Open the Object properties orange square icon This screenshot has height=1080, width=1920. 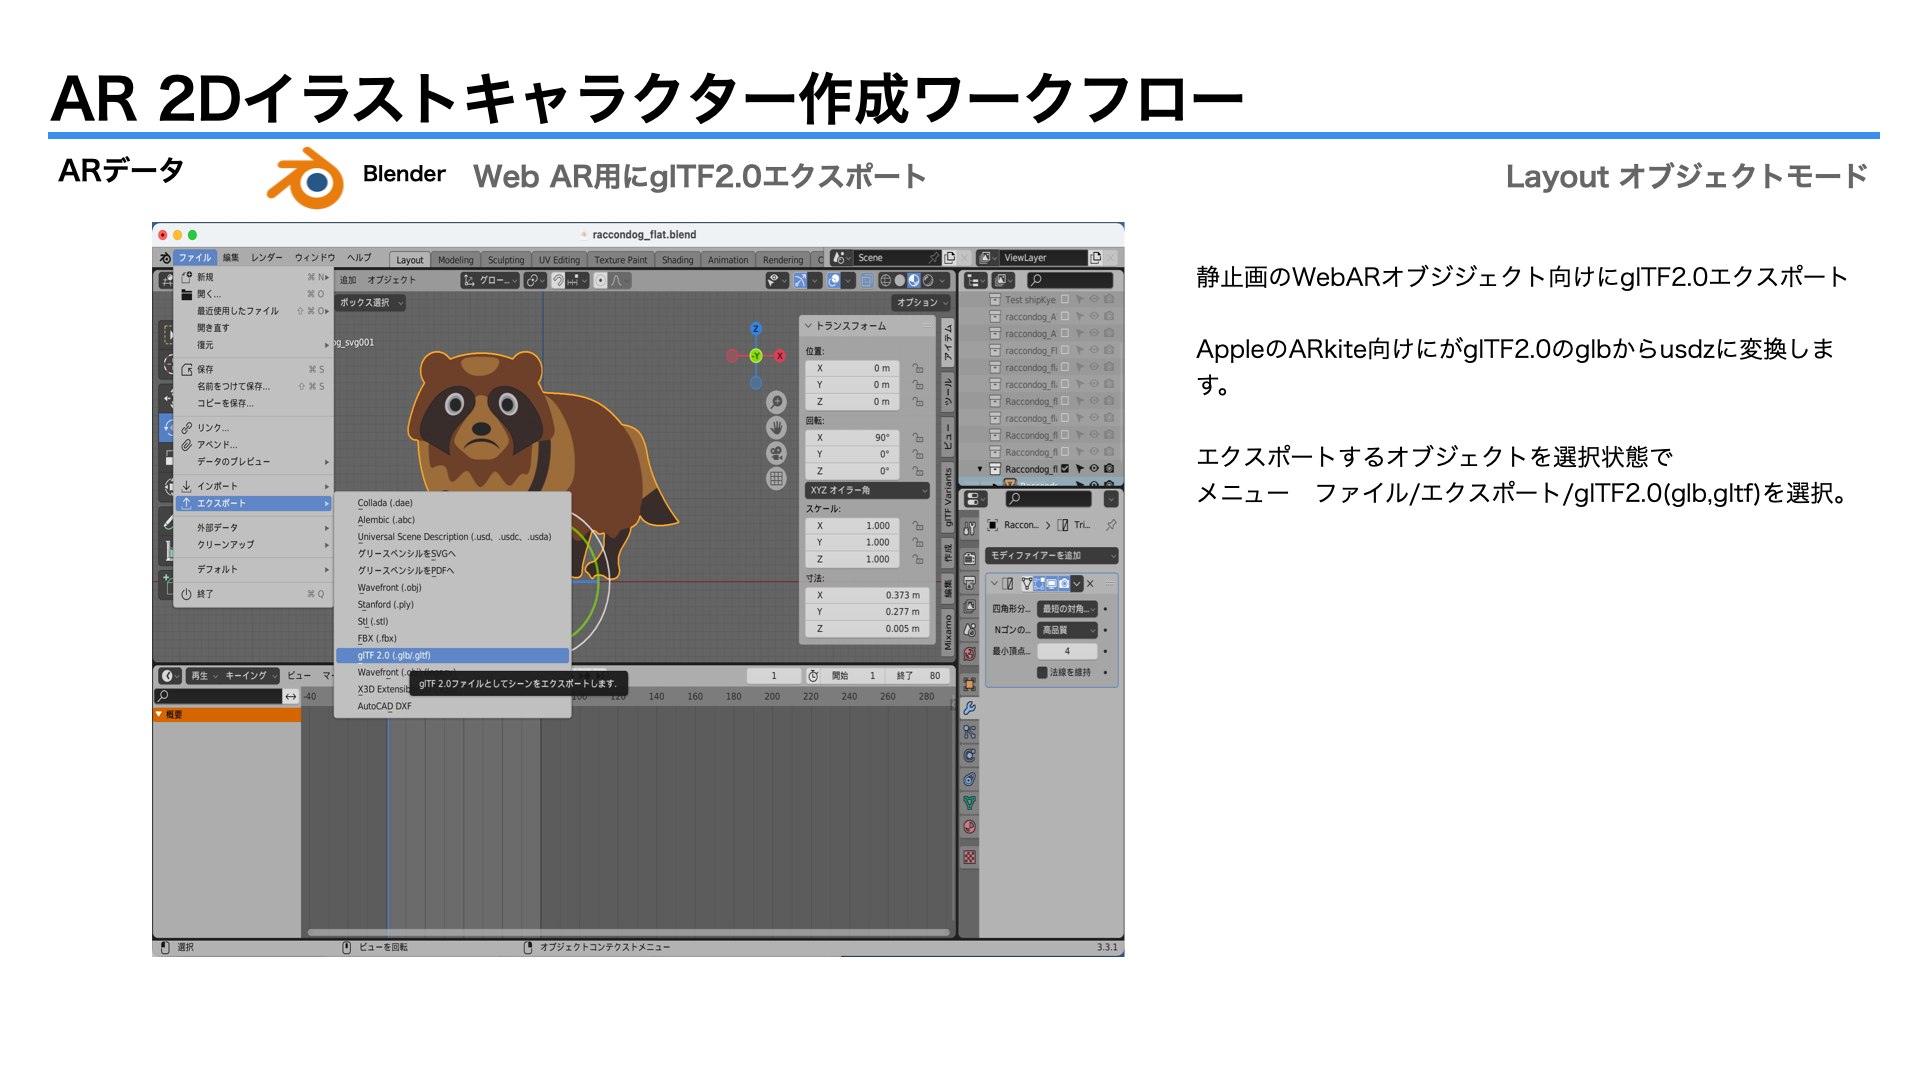[x=969, y=685]
